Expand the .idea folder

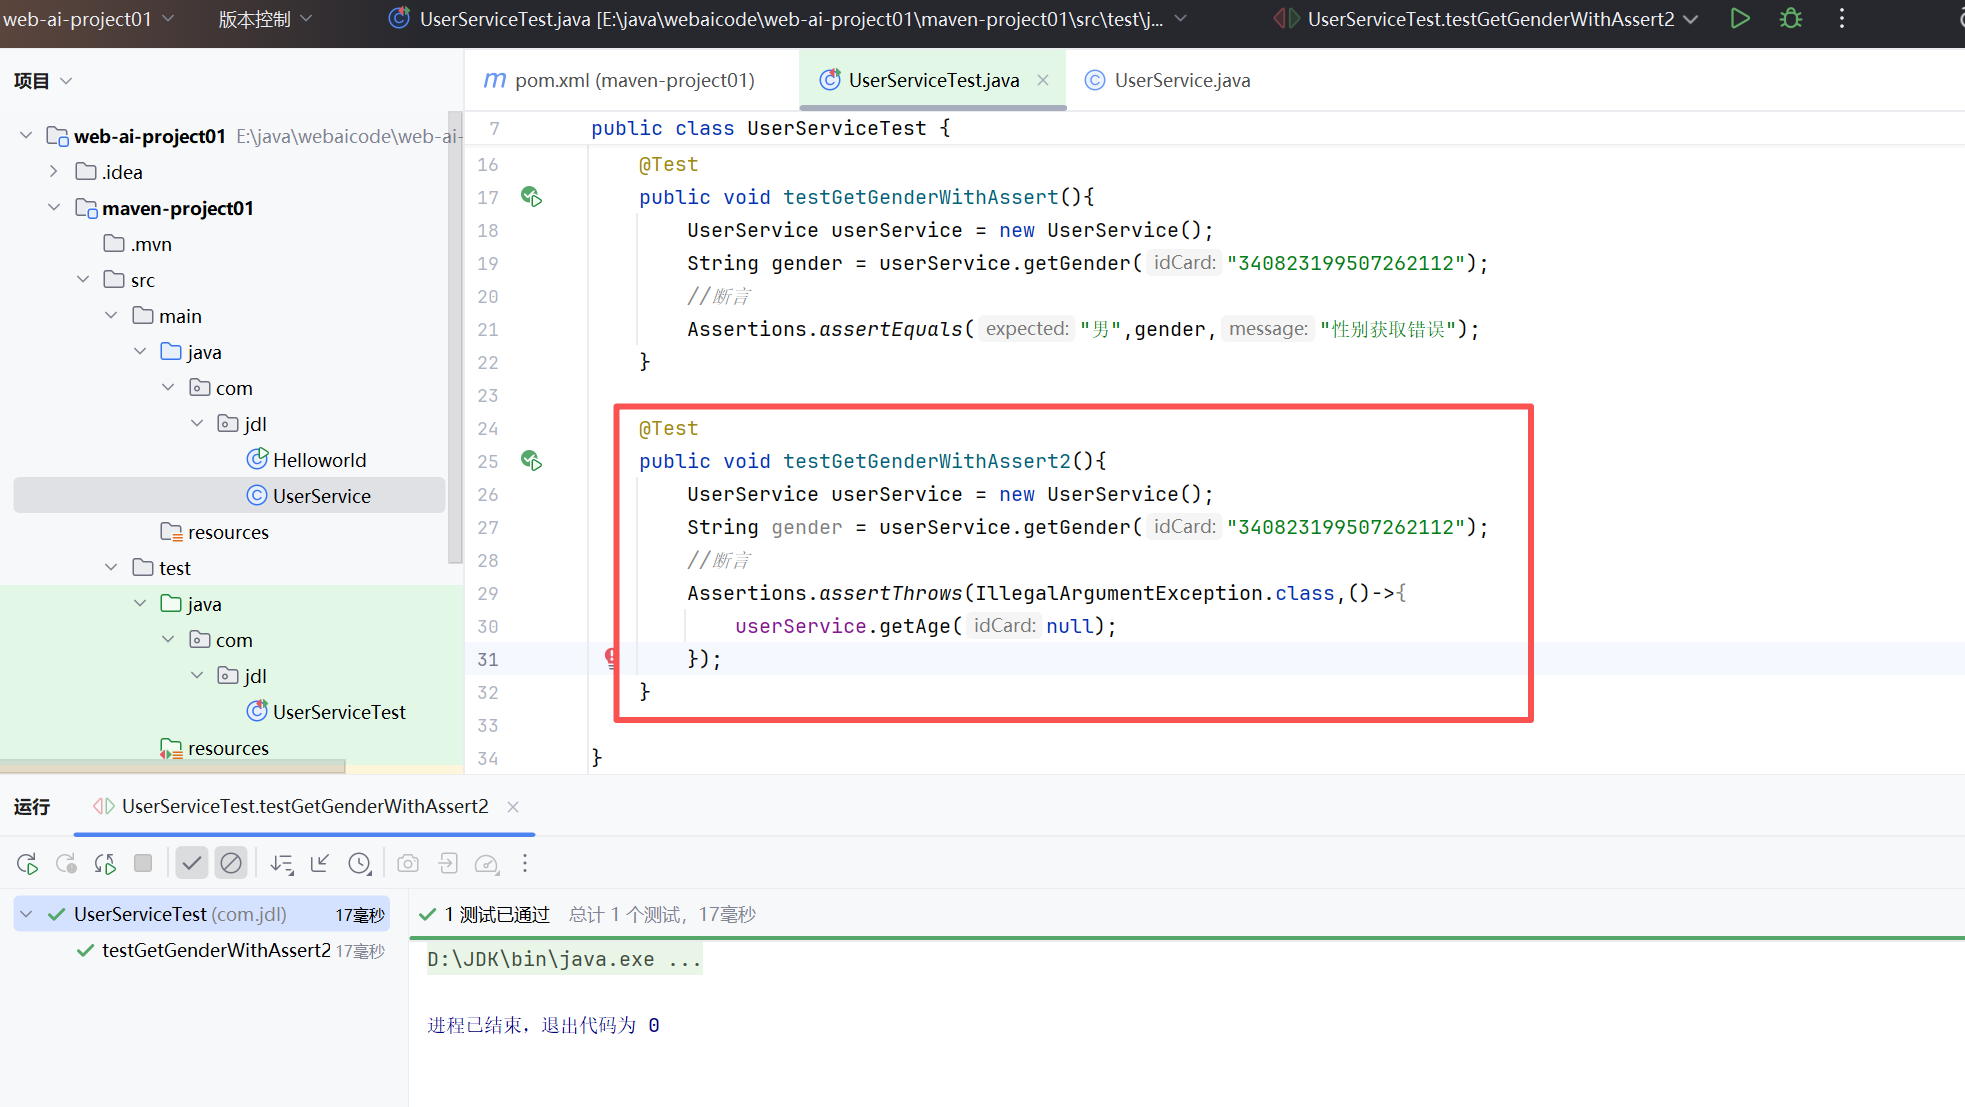(54, 172)
